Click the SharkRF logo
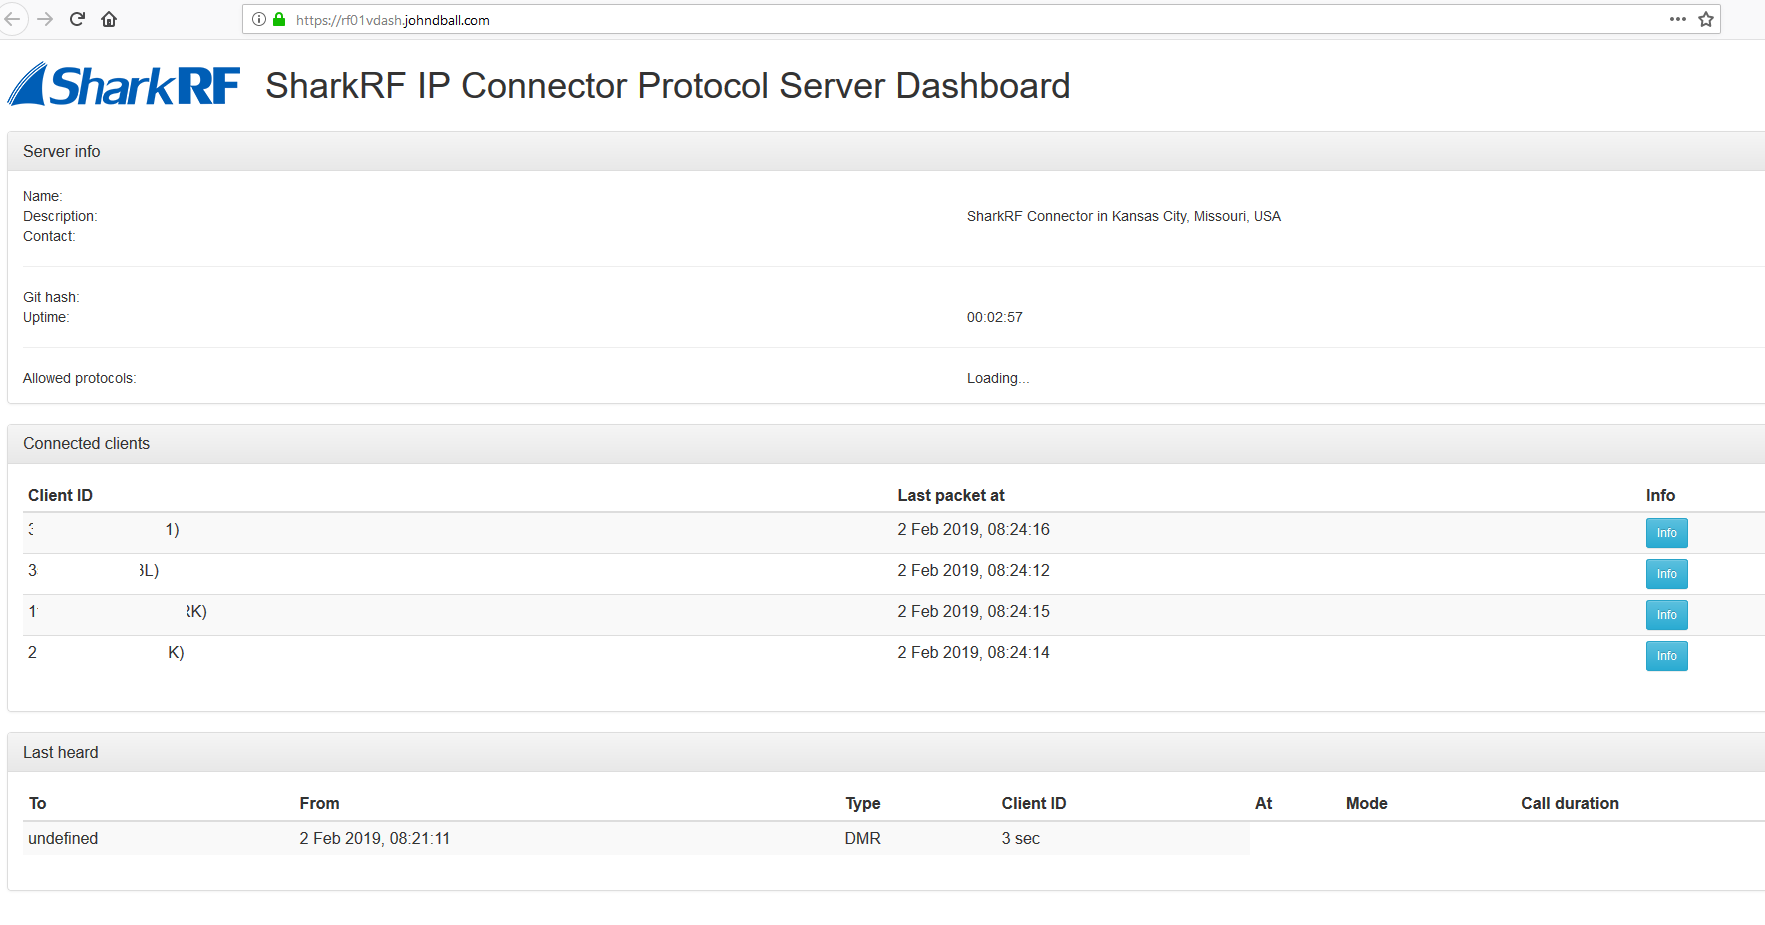Viewport: 1765px width, 925px height. click(x=124, y=85)
